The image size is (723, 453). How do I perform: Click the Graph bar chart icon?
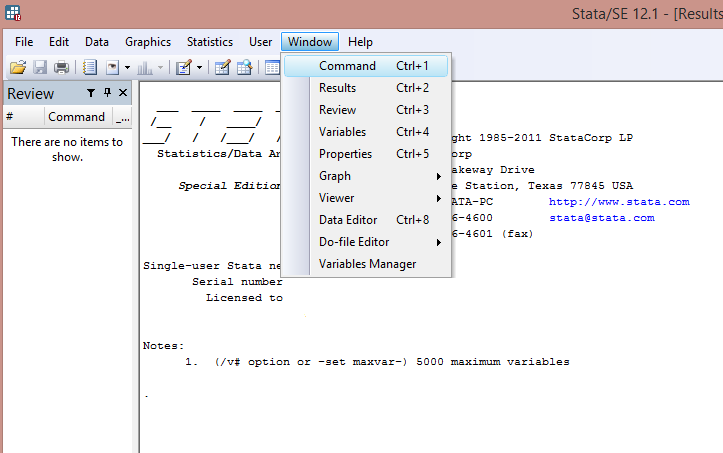pyautogui.click(x=145, y=67)
